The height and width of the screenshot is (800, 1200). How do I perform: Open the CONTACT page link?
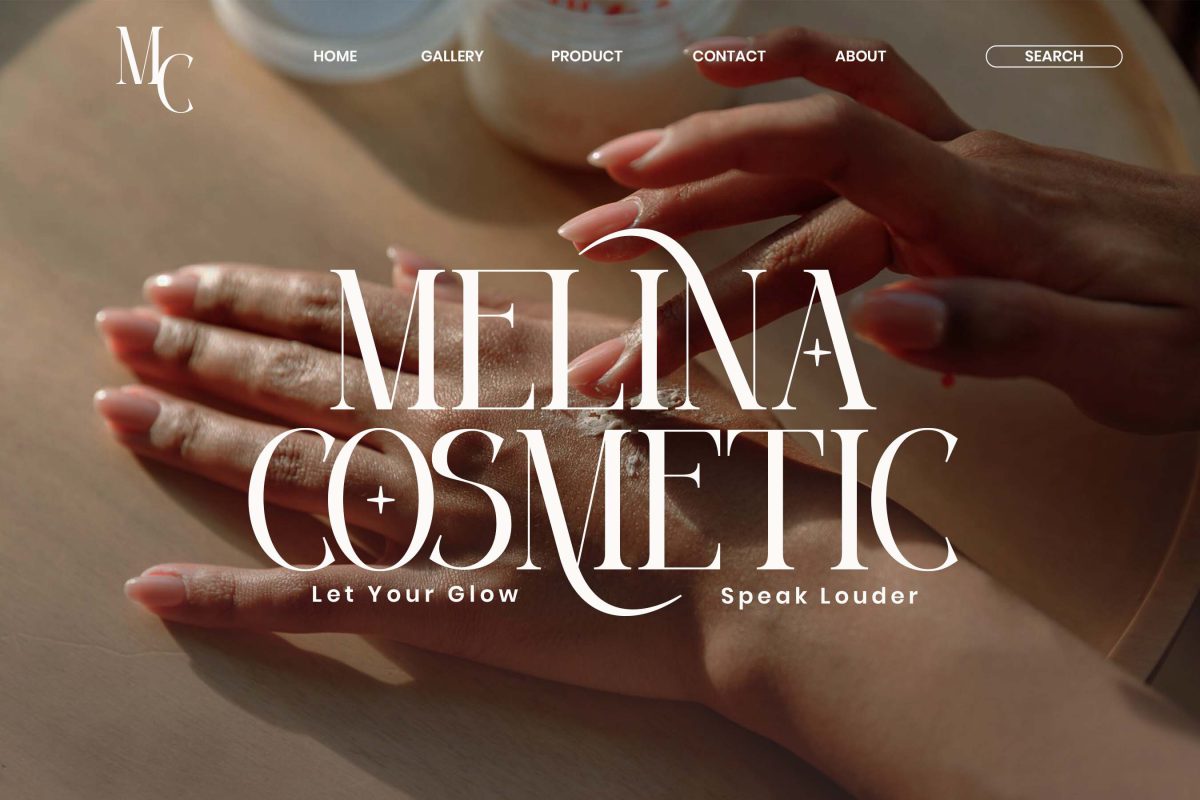729,56
